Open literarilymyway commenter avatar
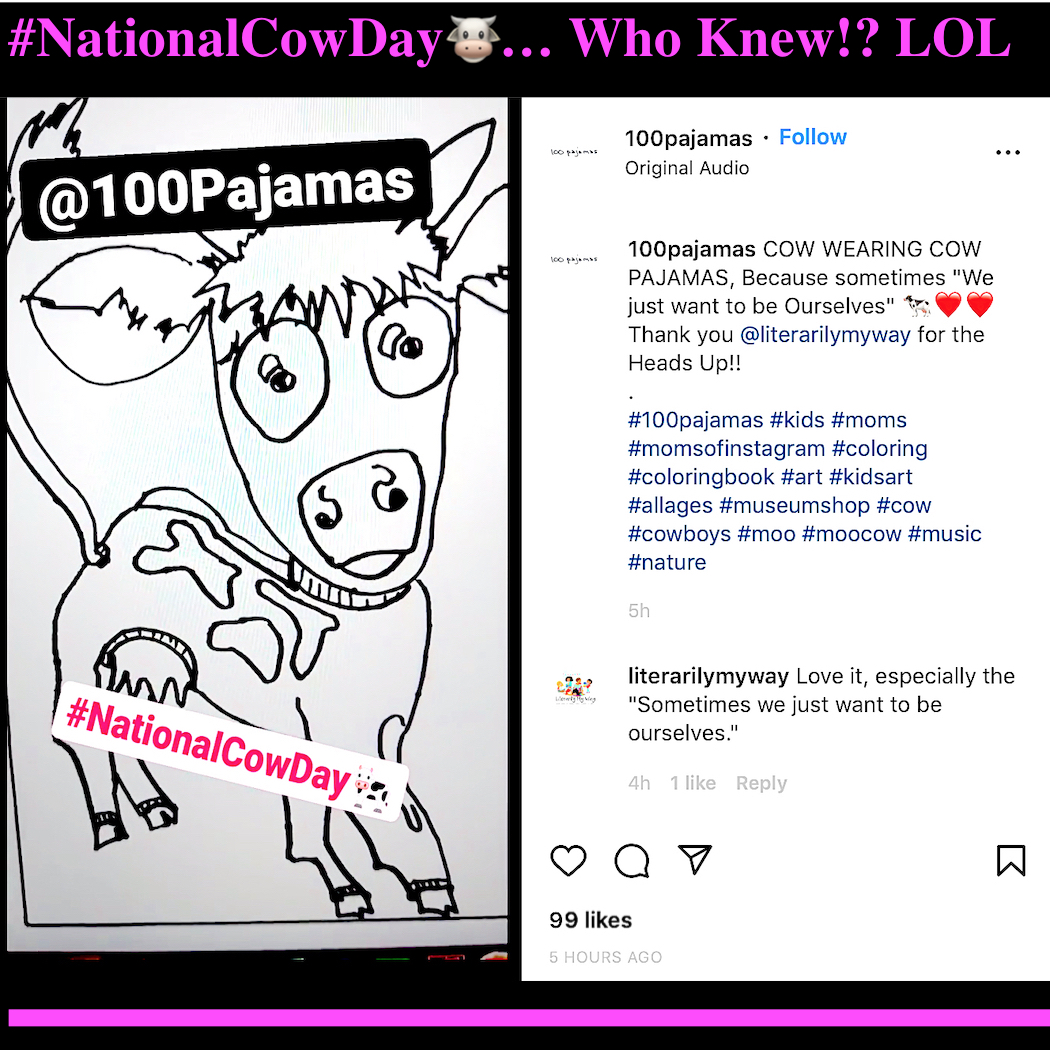 point(575,689)
